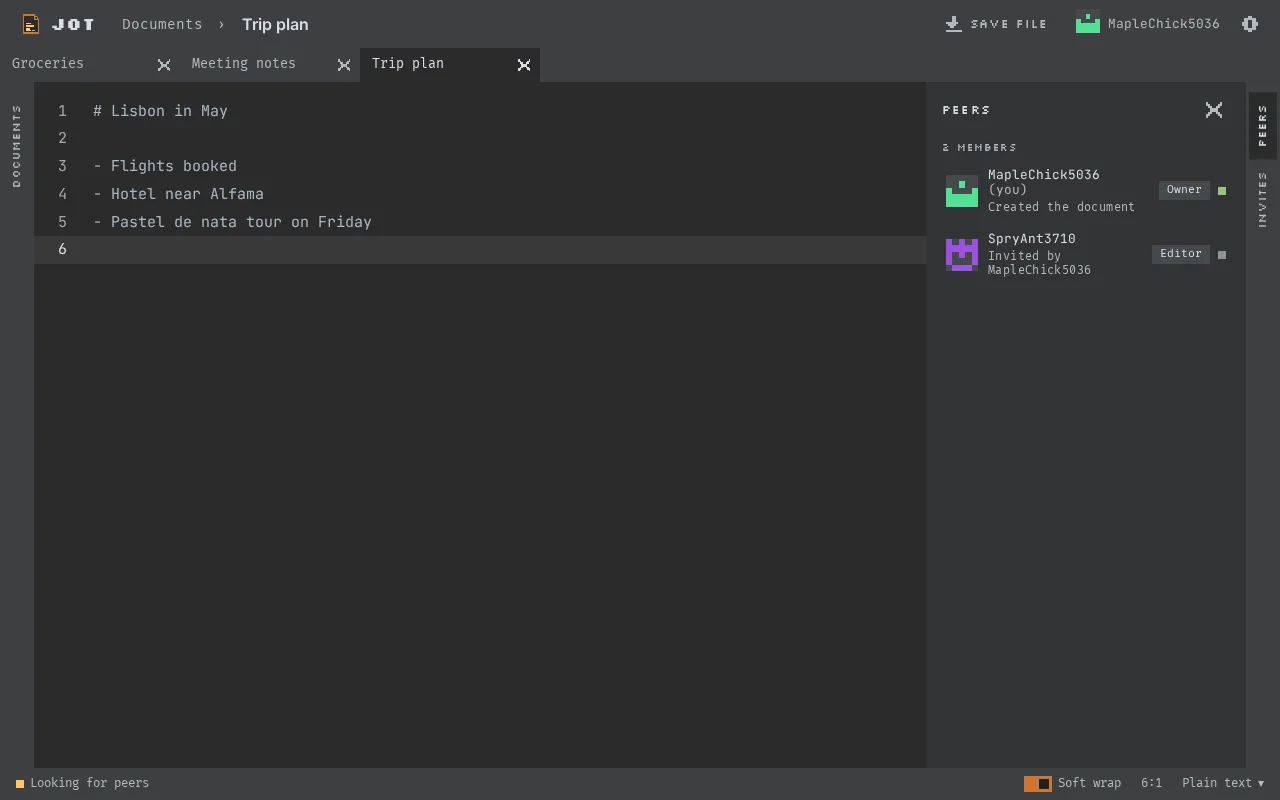Click the "Looking for peers" status text
Image resolution: width=1280 pixels, height=800 pixels.
(89, 784)
